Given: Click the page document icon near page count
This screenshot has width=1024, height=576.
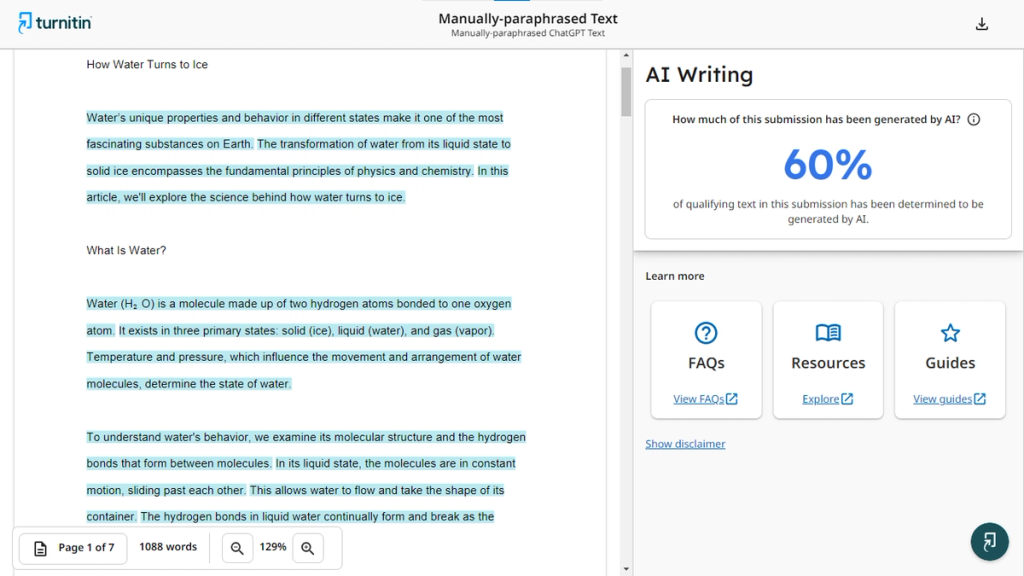Looking at the screenshot, I should 40,548.
